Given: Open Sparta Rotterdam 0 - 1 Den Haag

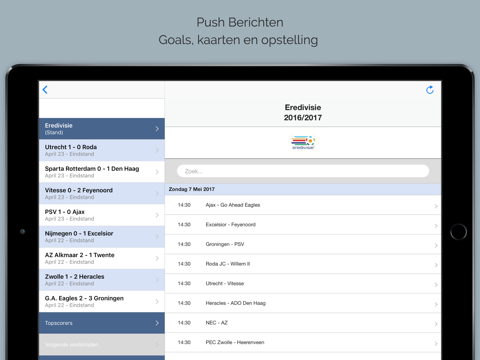Looking at the screenshot, I should click(102, 172).
